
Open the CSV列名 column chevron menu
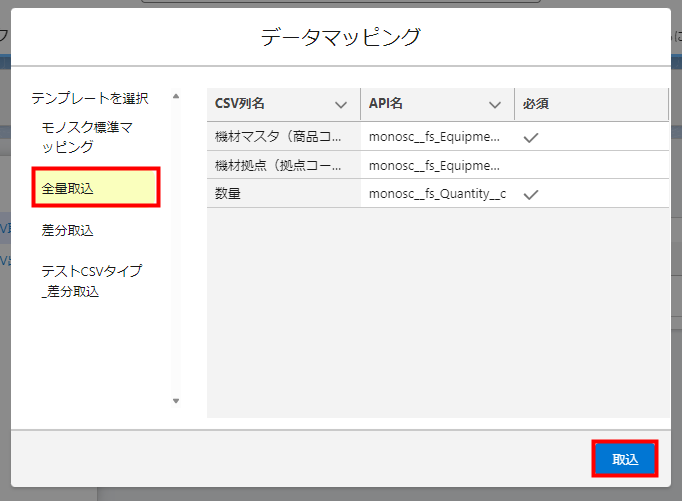click(x=341, y=104)
